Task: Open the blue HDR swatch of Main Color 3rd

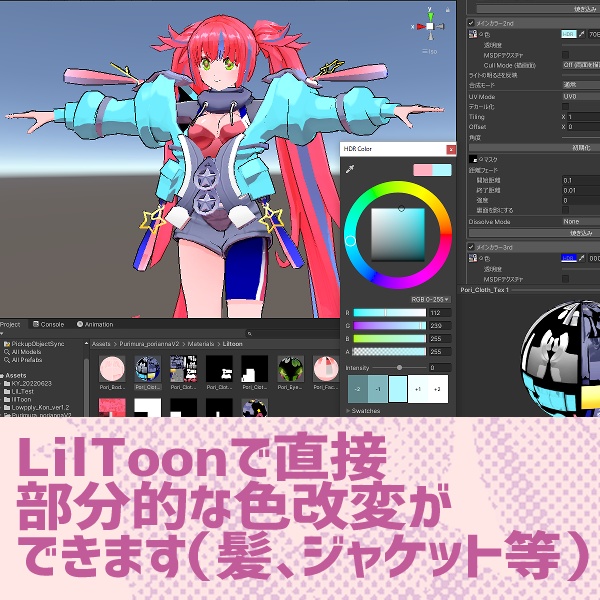Action: click(569, 258)
